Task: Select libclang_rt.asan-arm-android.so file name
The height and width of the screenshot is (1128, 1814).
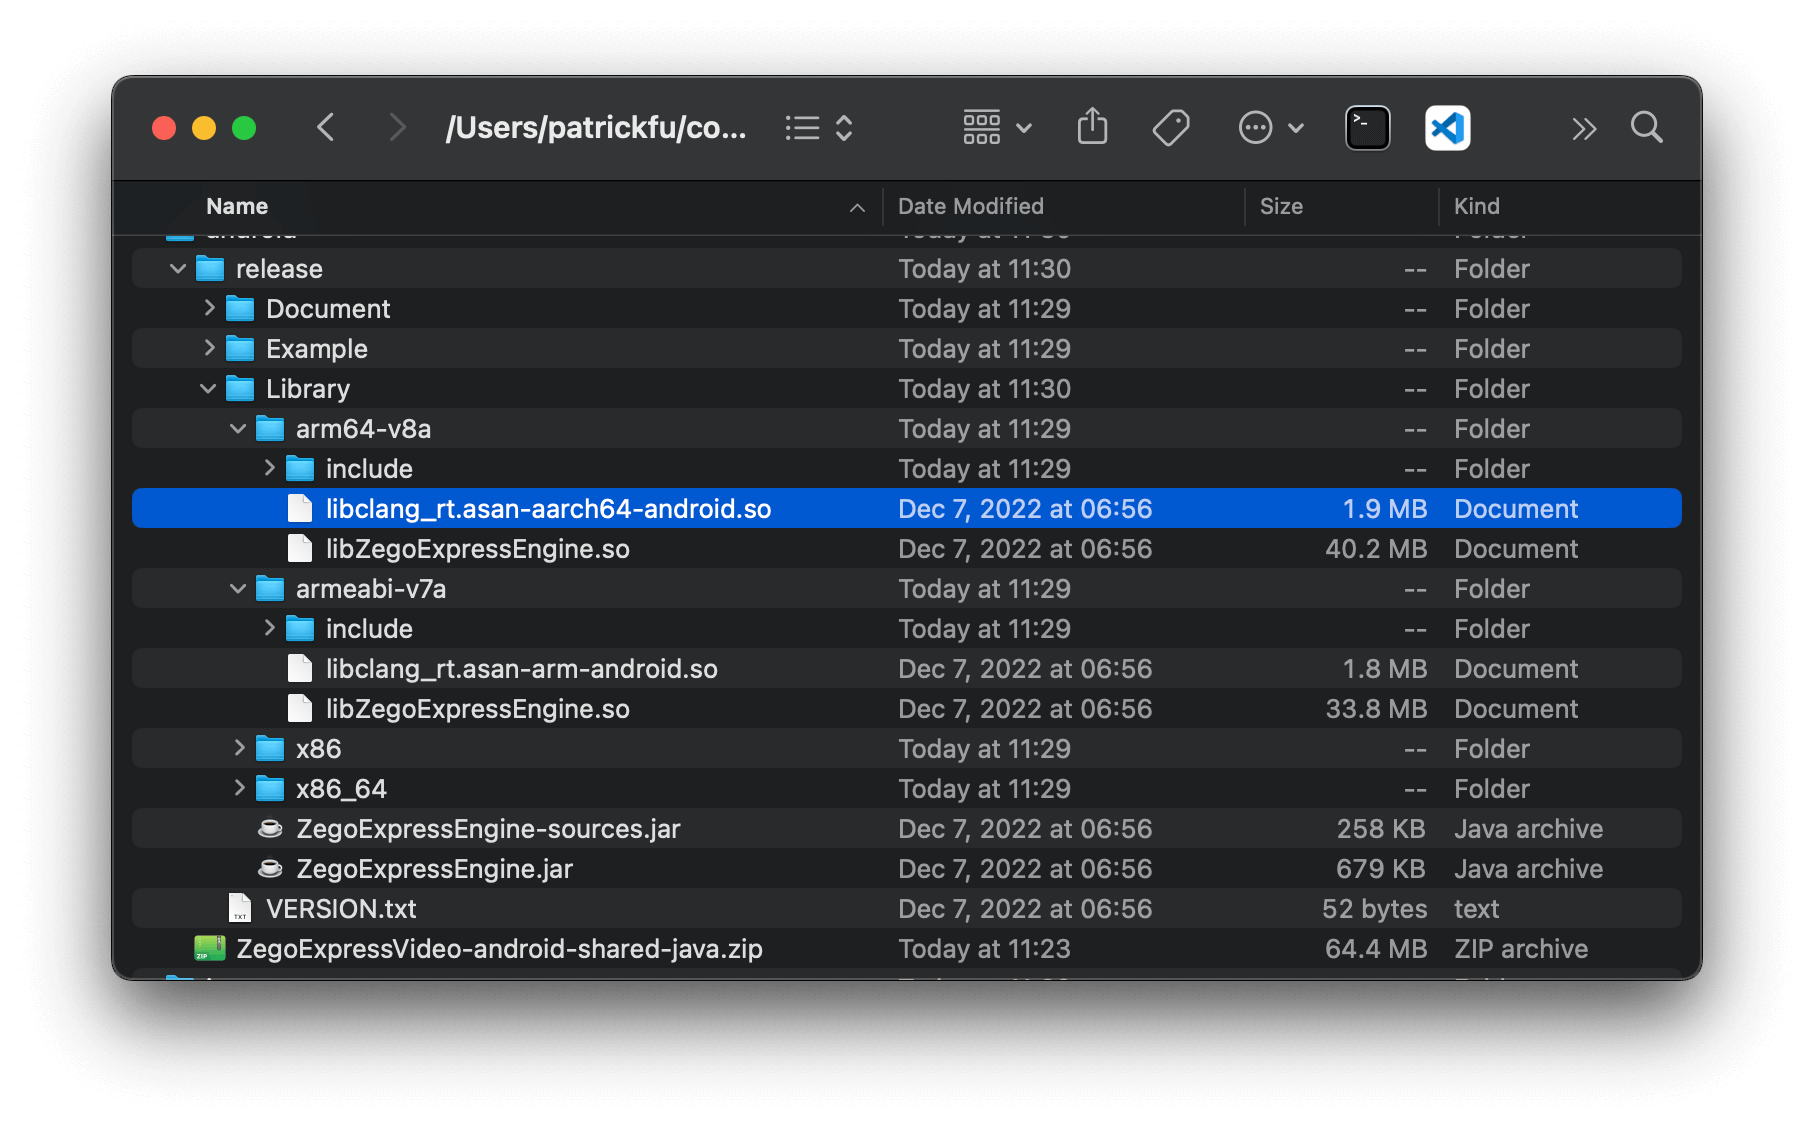Action: (521, 669)
